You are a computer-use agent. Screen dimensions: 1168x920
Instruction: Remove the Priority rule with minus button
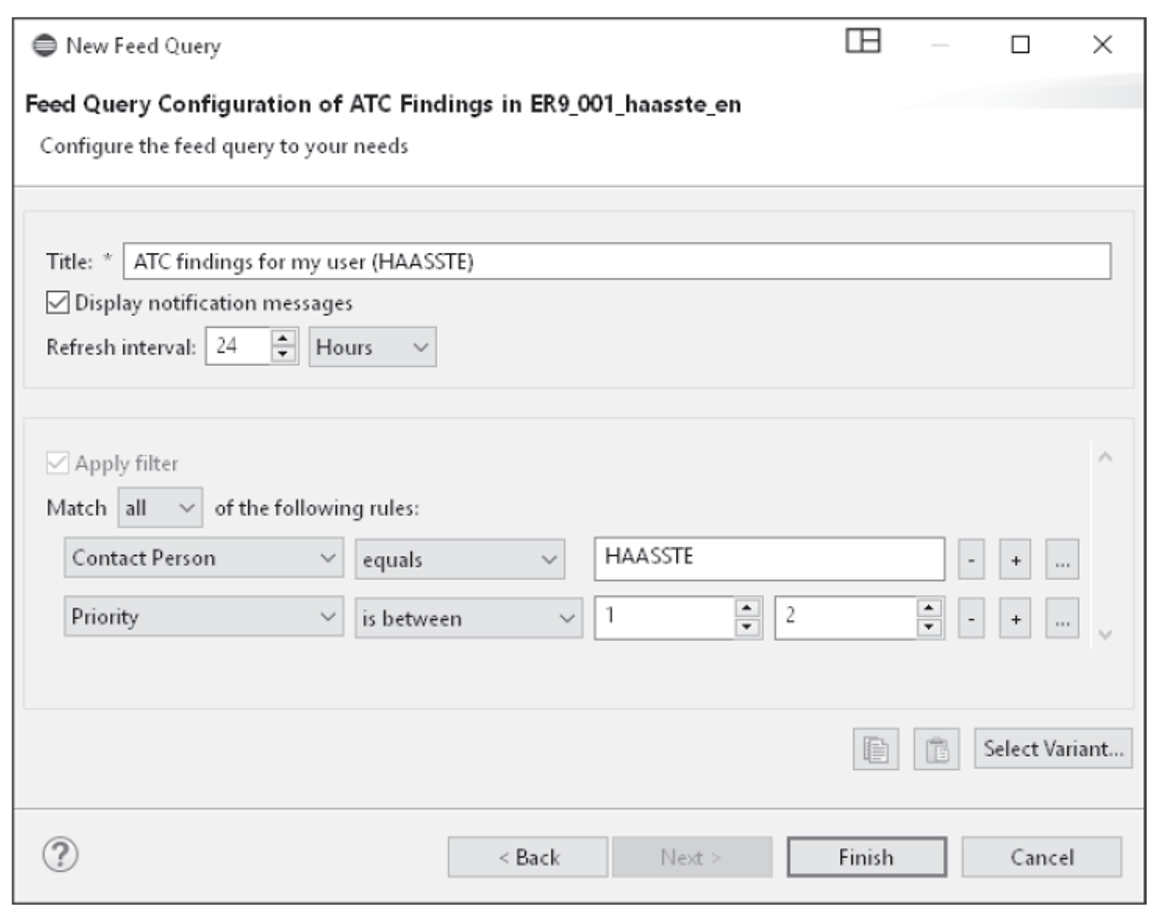click(x=971, y=619)
